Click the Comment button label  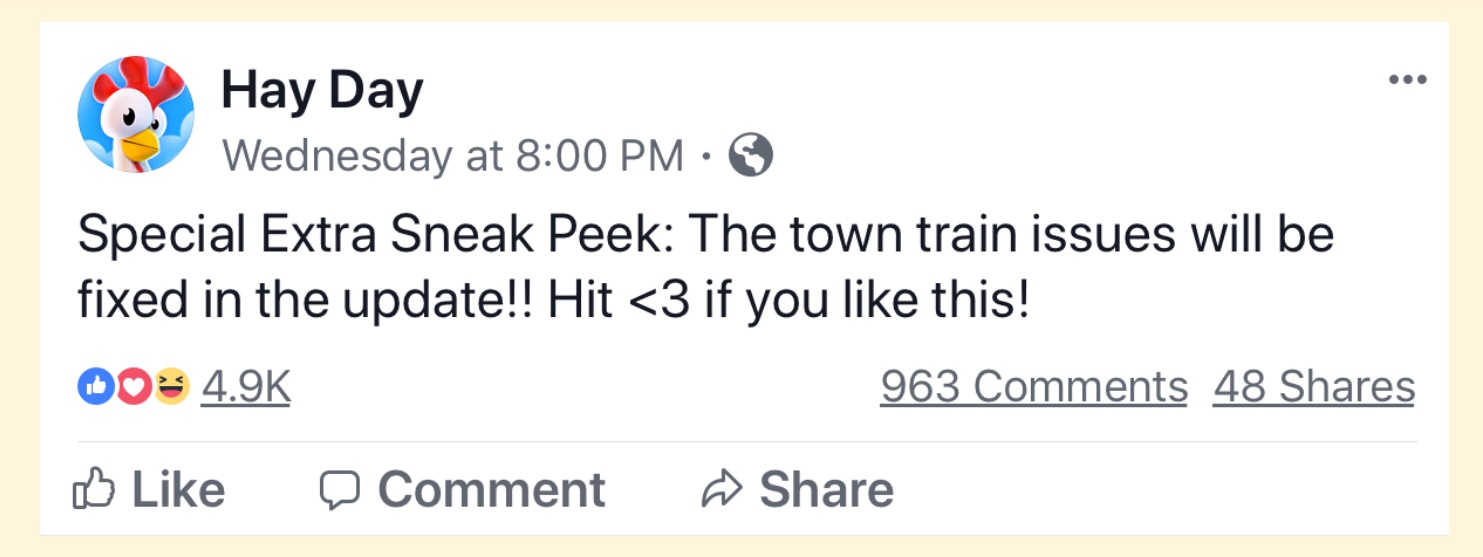(x=491, y=490)
